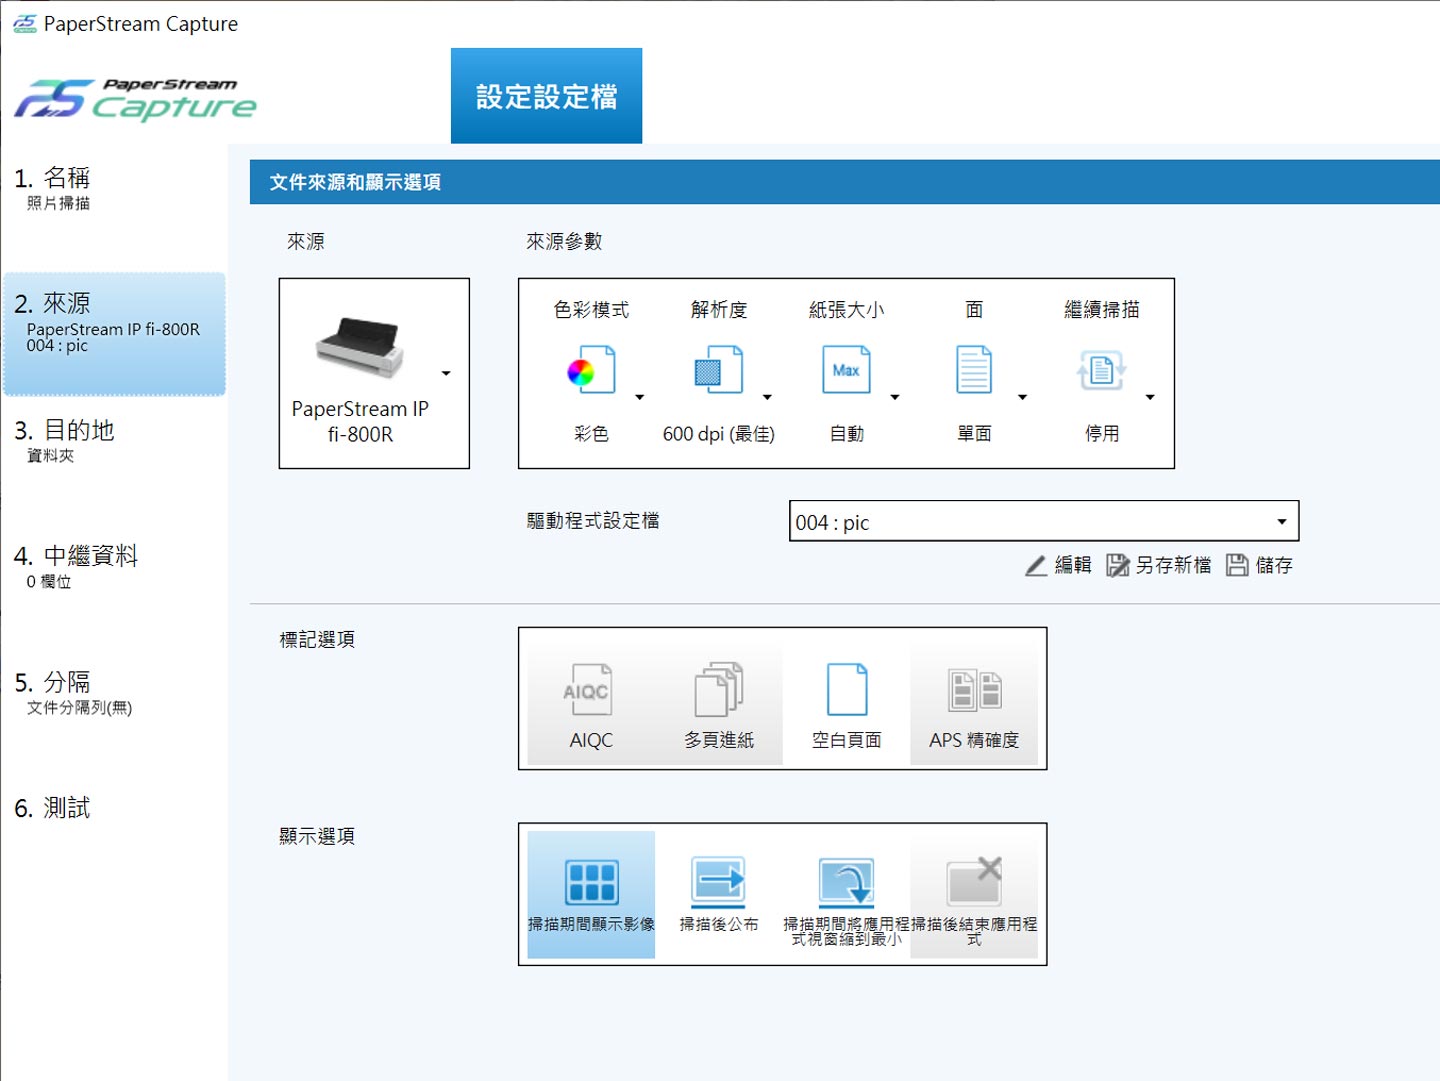1440x1081 pixels.
Task: Toggle minimize application window during scan option
Action: (x=847, y=895)
